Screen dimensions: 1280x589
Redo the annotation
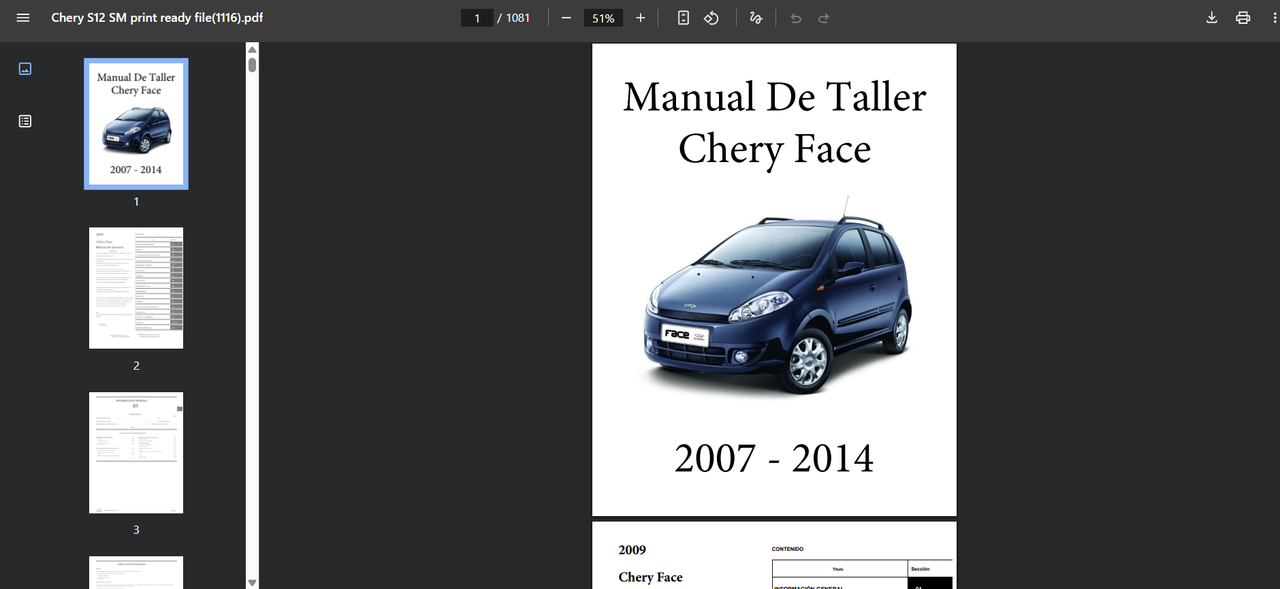(x=824, y=18)
